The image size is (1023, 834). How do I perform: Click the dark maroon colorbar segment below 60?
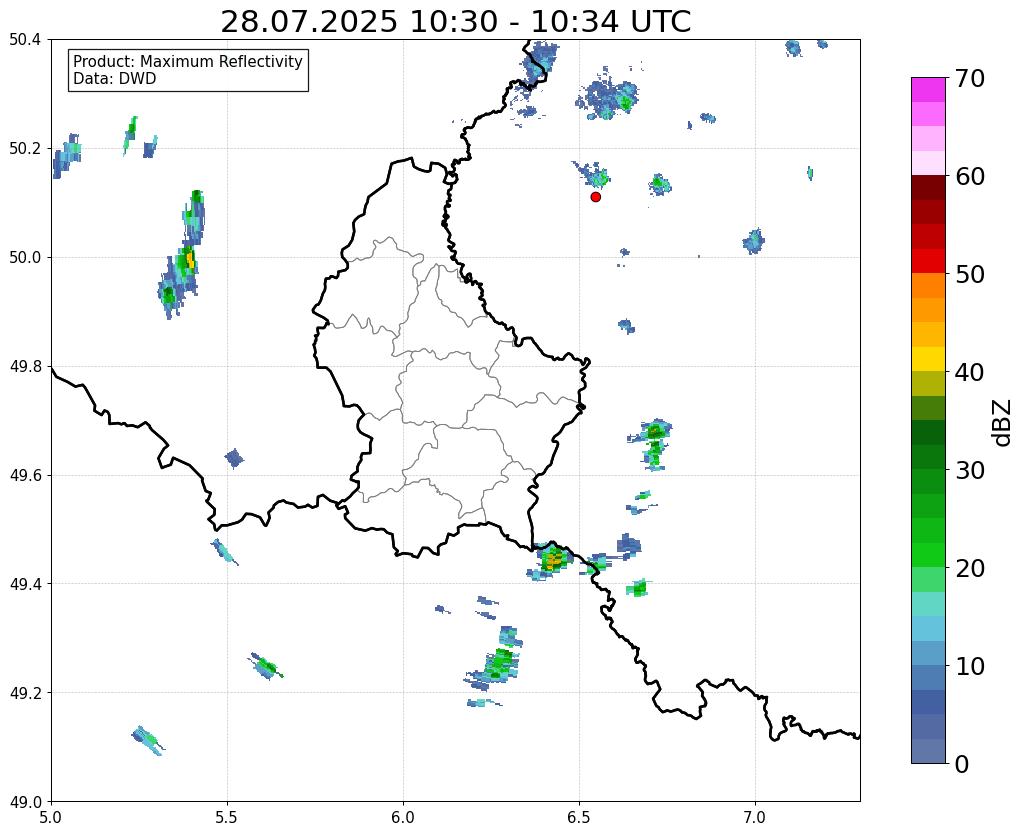(x=928, y=188)
